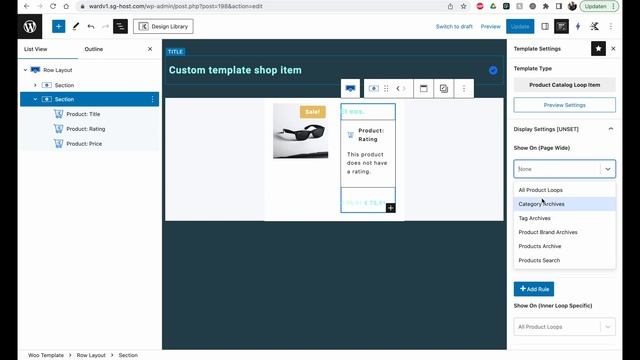The image size is (640, 360).
Task: Select parent Row Layout block toolbar button
Action: 350,89
